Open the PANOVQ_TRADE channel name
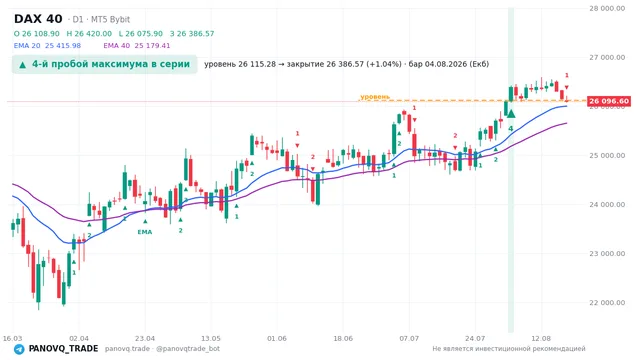Image resolution: width=640 pixels, height=360 pixels. click(63, 349)
